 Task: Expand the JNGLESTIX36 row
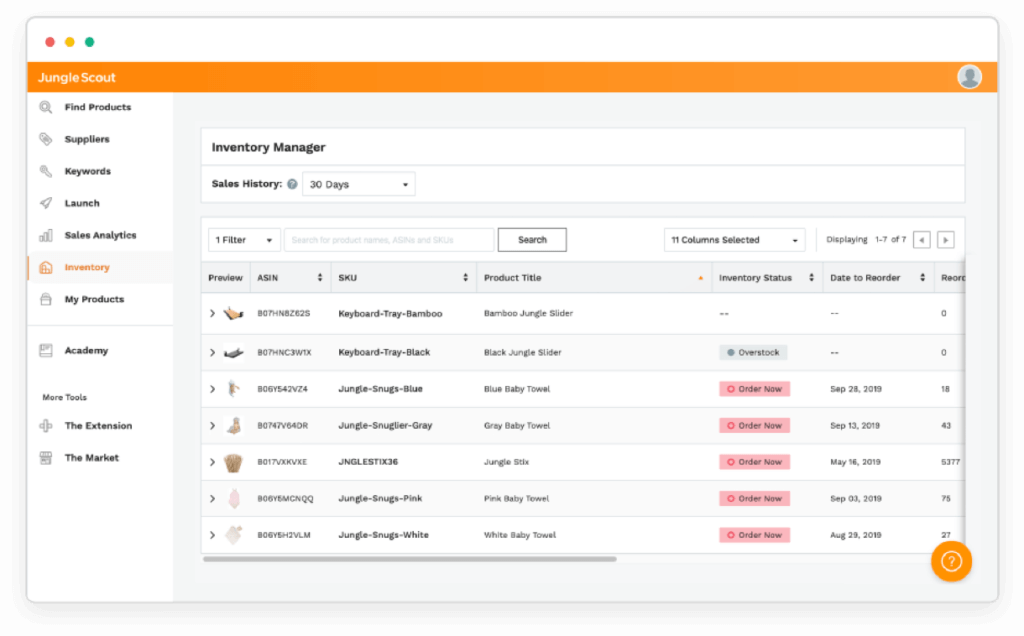pyautogui.click(x=212, y=462)
